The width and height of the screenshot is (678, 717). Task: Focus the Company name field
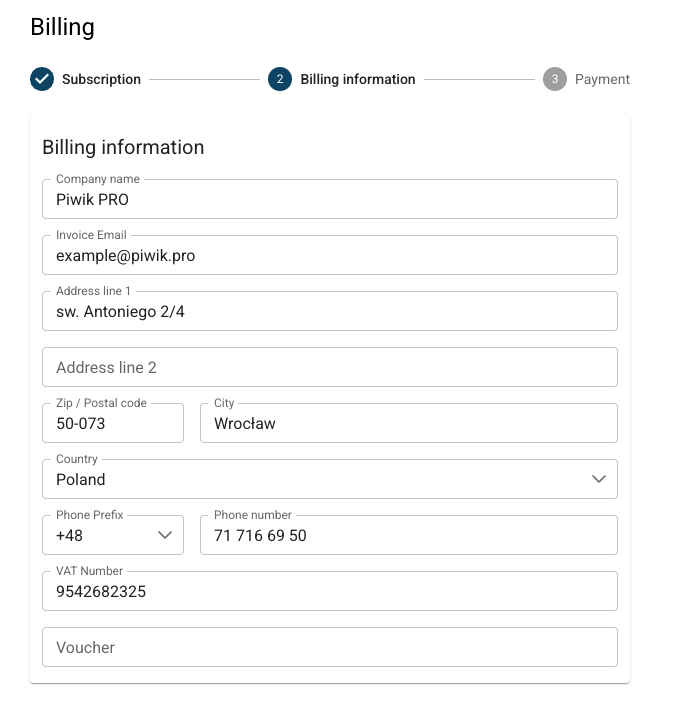pos(329,199)
